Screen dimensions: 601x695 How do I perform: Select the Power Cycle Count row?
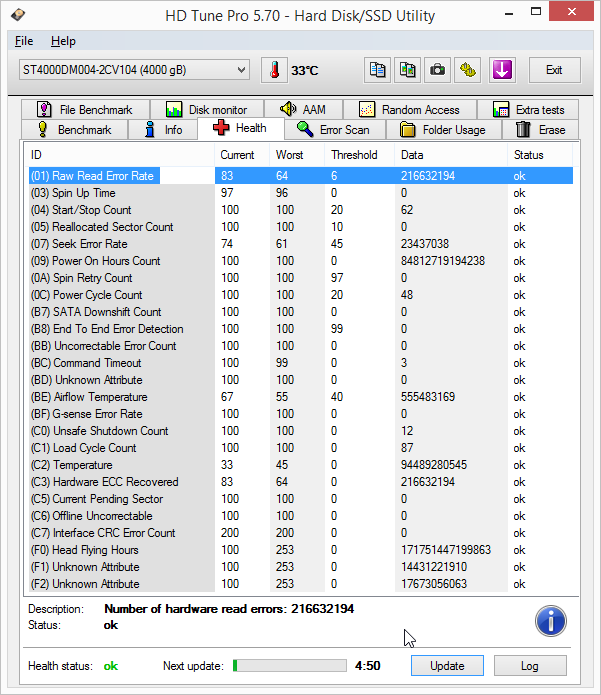coord(301,295)
